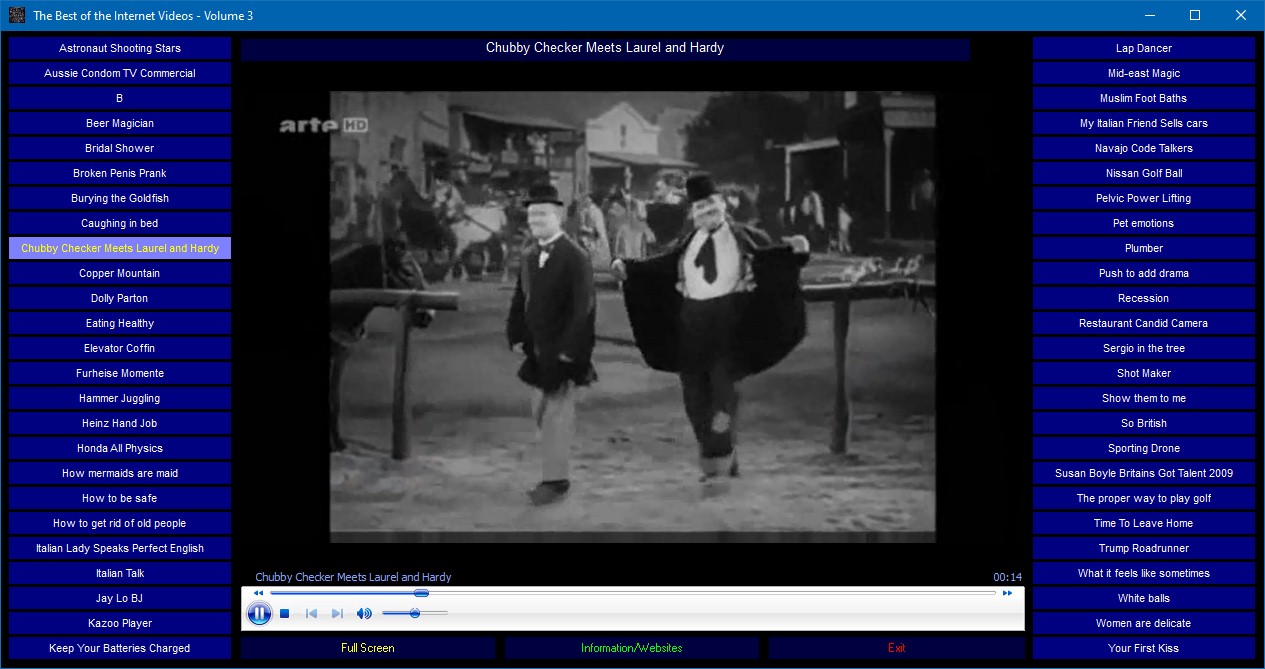The width and height of the screenshot is (1265, 669).
Task: Click the video display area
Action: pos(633,317)
